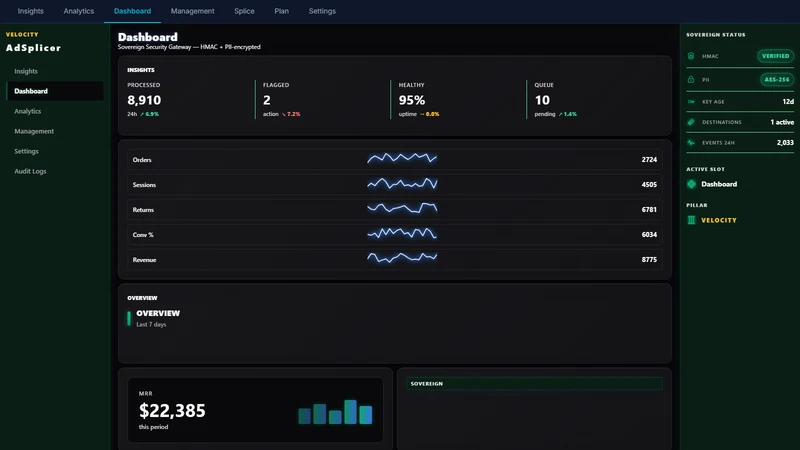Click the Revenue value 8775
Viewport: 800px width, 450px height.
(649, 260)
